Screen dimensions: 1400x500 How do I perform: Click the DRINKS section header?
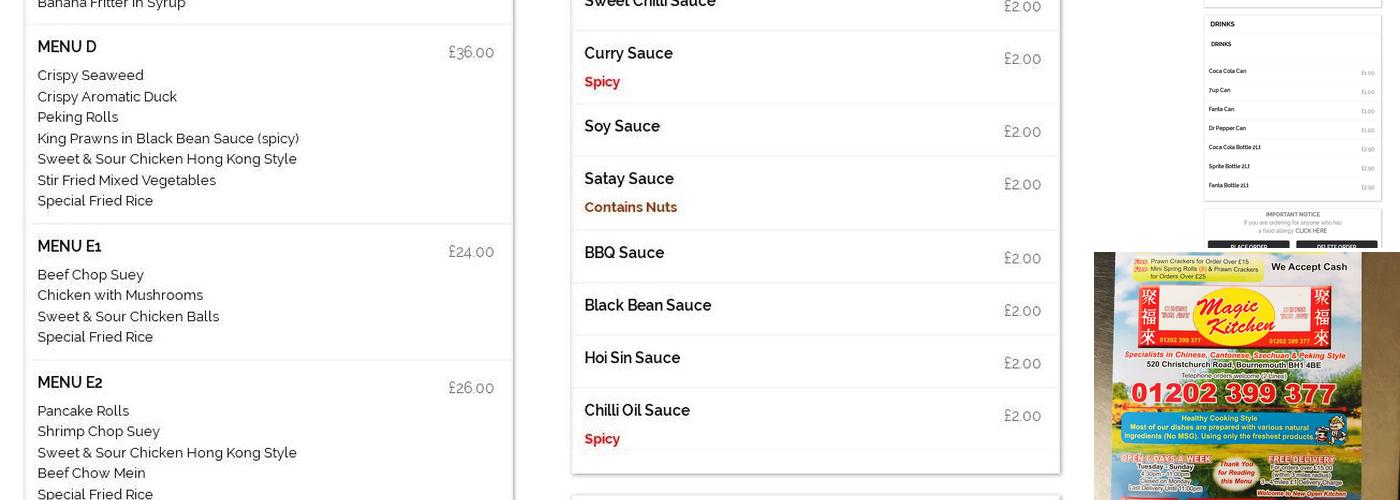pos(1222,24)
